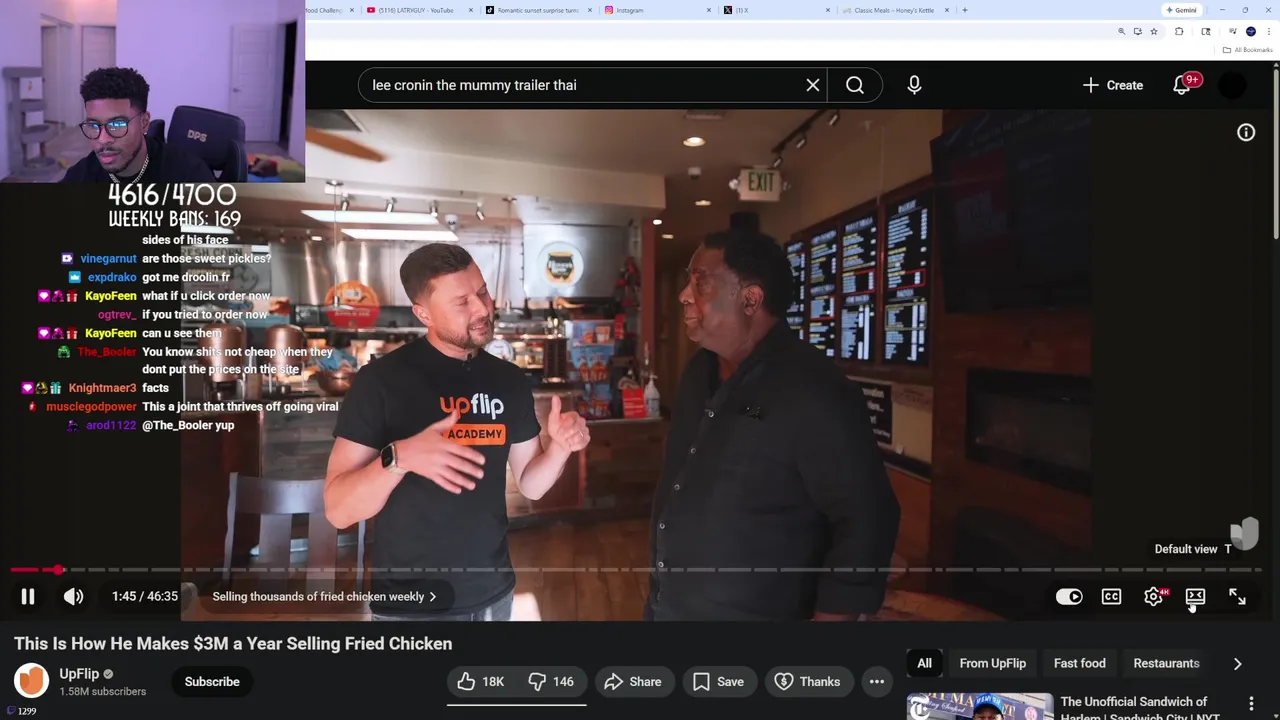Open the Gemini button in Chrome

(x=1181, y=10)
